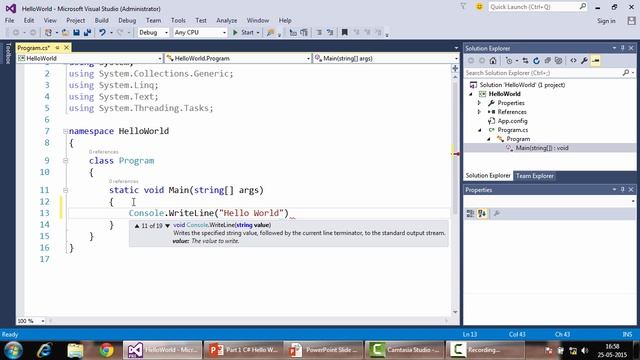Click the notifications flag icon in title bar
Viewport: 640px width, 360px height.
coord(463,7)
